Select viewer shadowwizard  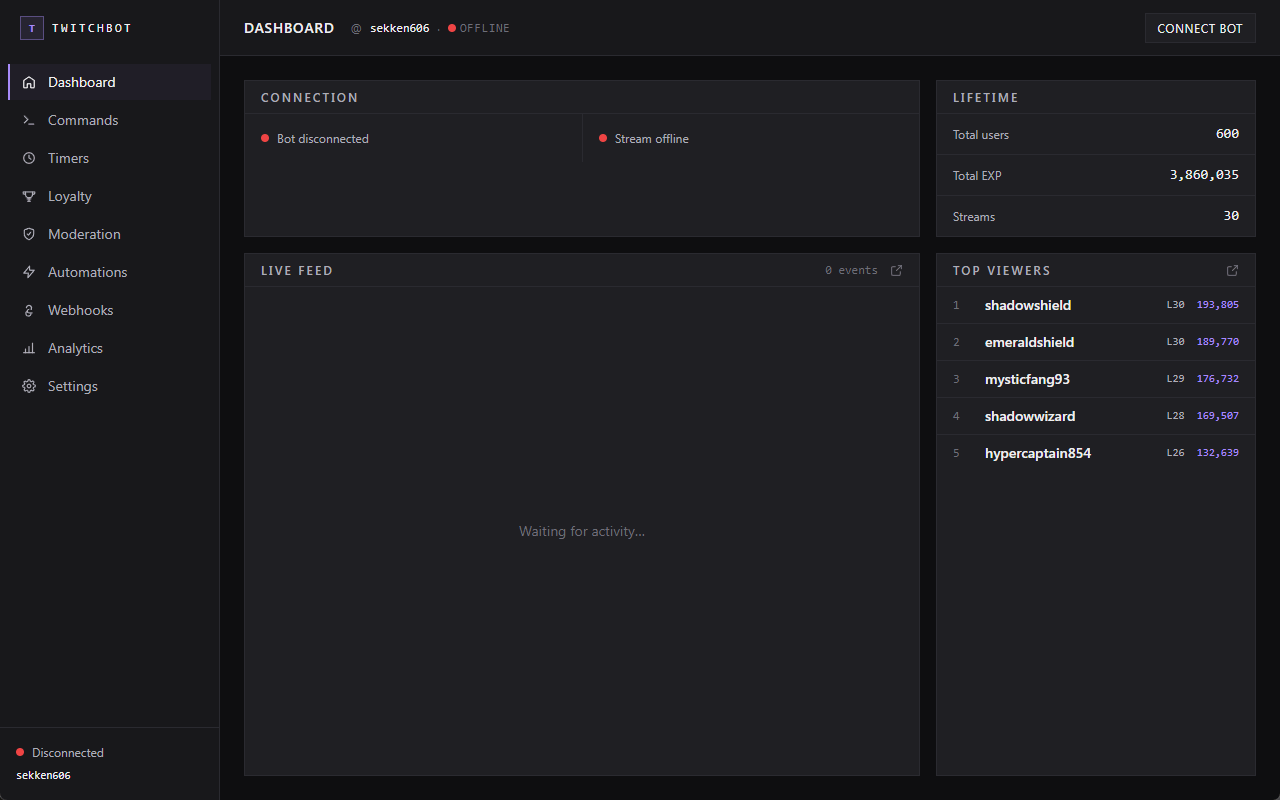coord(1030,416)
